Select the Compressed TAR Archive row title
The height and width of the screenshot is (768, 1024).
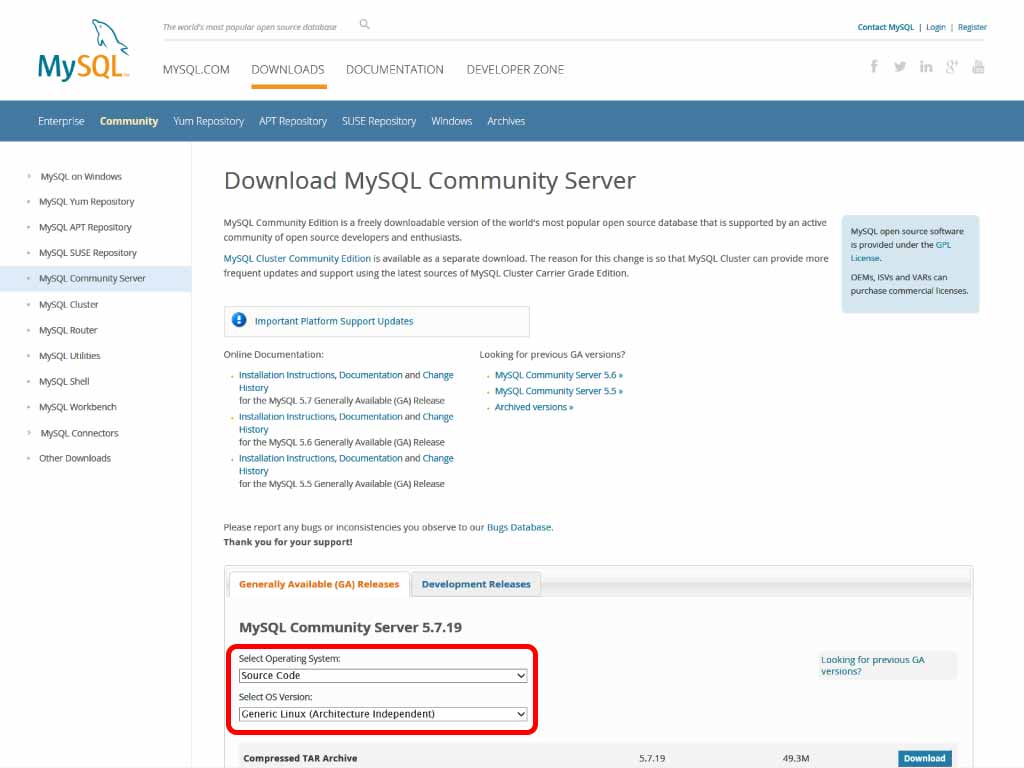300,758
